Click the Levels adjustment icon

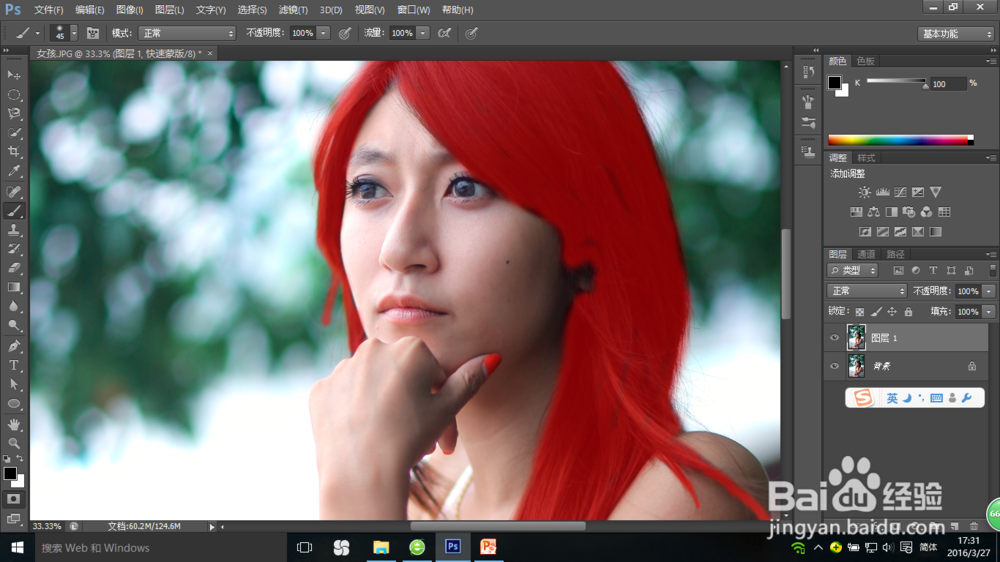click(x=883, y=192)
